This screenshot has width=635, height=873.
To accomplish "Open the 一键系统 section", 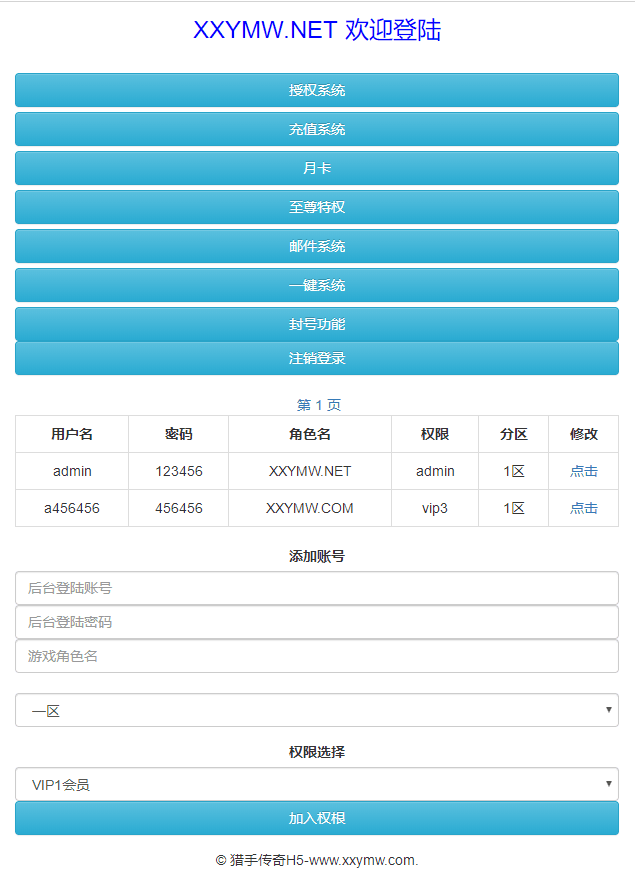I will tap(317, 285).
